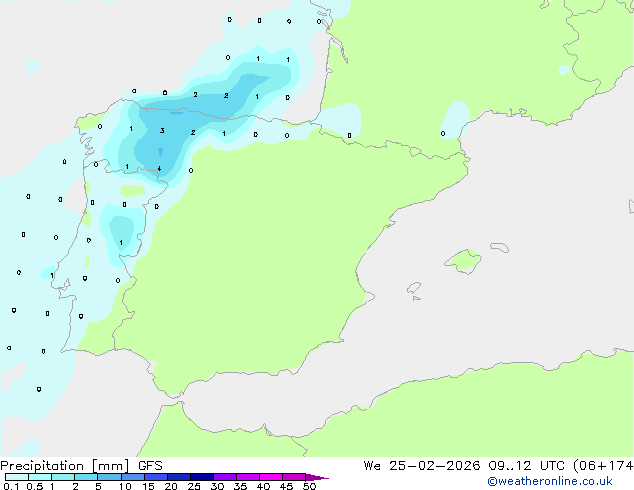Pick the 40–45 mm magenta legend swatch
Screen dimensions: 634x490
[x=271, y=477]
